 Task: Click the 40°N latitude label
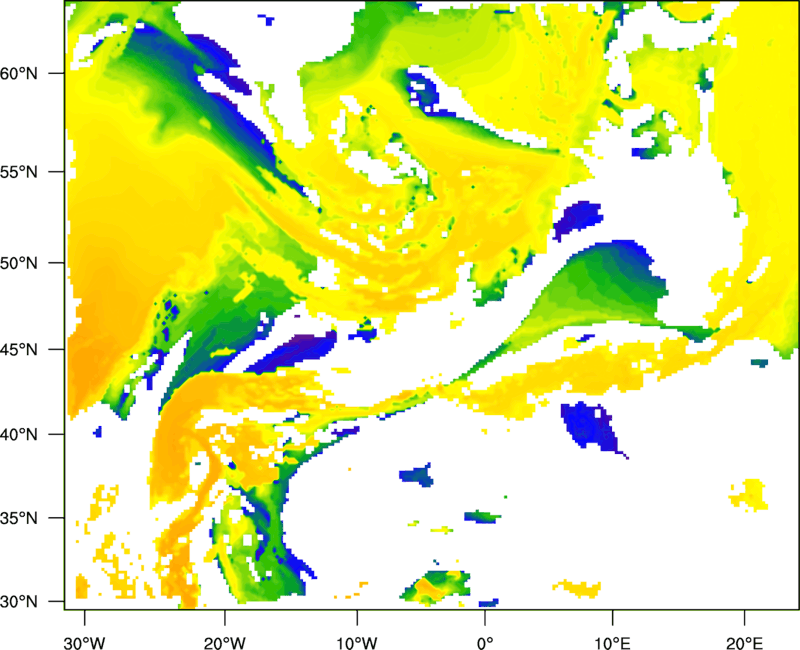pos(19,435)
